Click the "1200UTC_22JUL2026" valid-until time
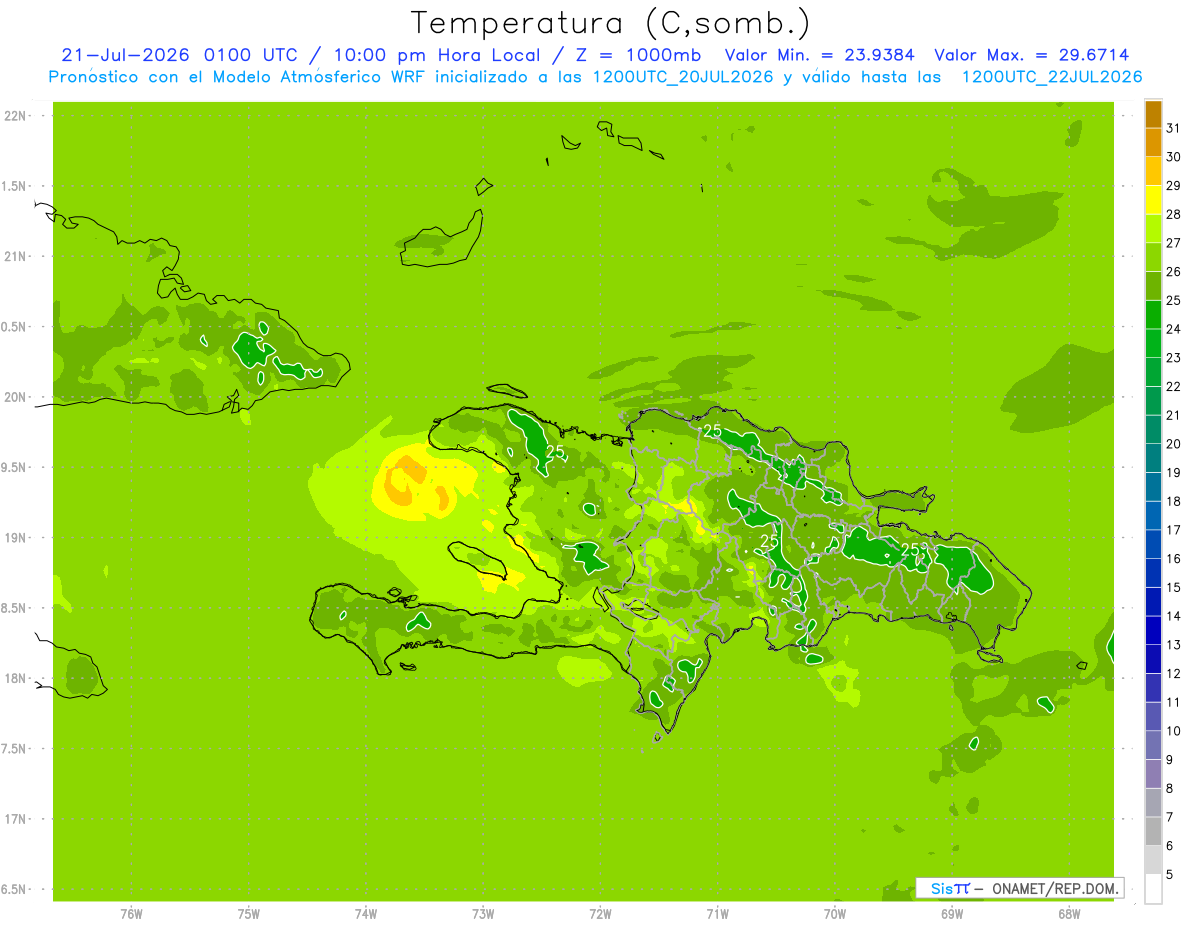The height and width of the screenshot is (927, 1200). [x=1052, y=77]
